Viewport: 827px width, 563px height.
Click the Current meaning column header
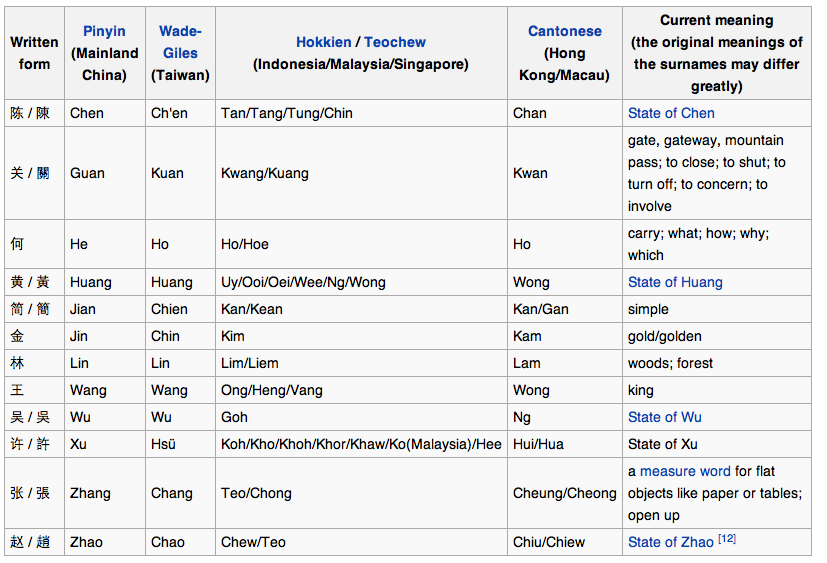click(x=716, y=53)
